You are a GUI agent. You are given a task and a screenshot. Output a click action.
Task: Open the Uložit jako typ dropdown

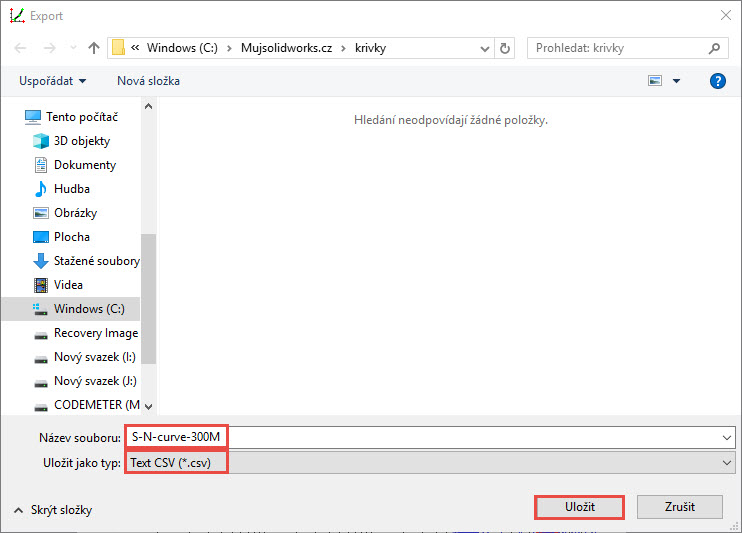point(430,462)
